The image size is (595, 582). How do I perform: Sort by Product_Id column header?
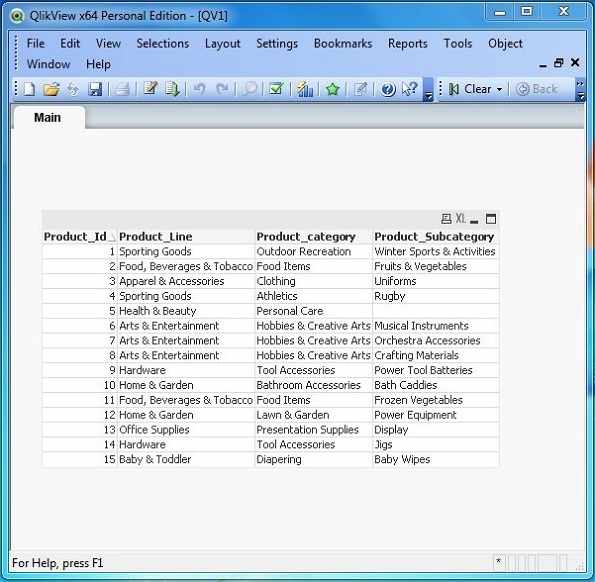79,237
